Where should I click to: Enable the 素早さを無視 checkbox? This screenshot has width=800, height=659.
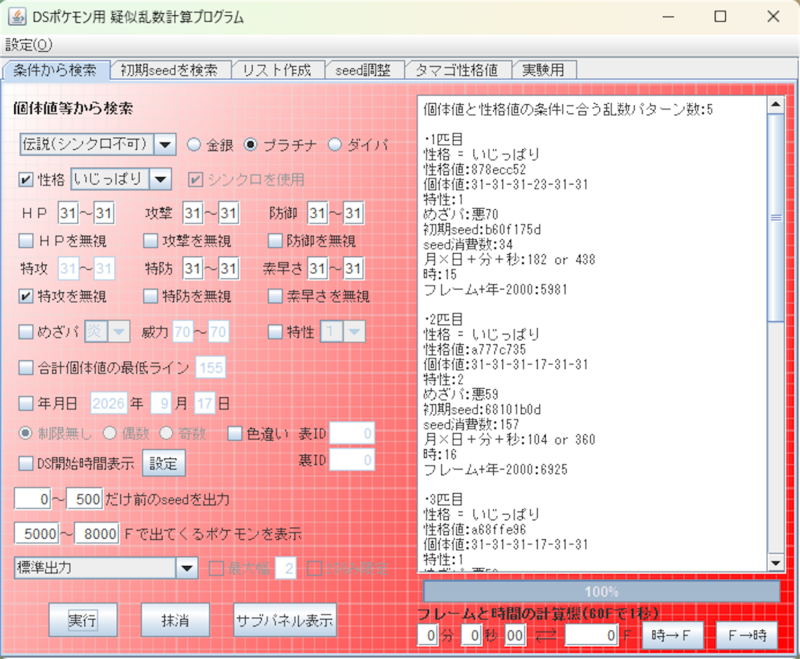point(275,296)
